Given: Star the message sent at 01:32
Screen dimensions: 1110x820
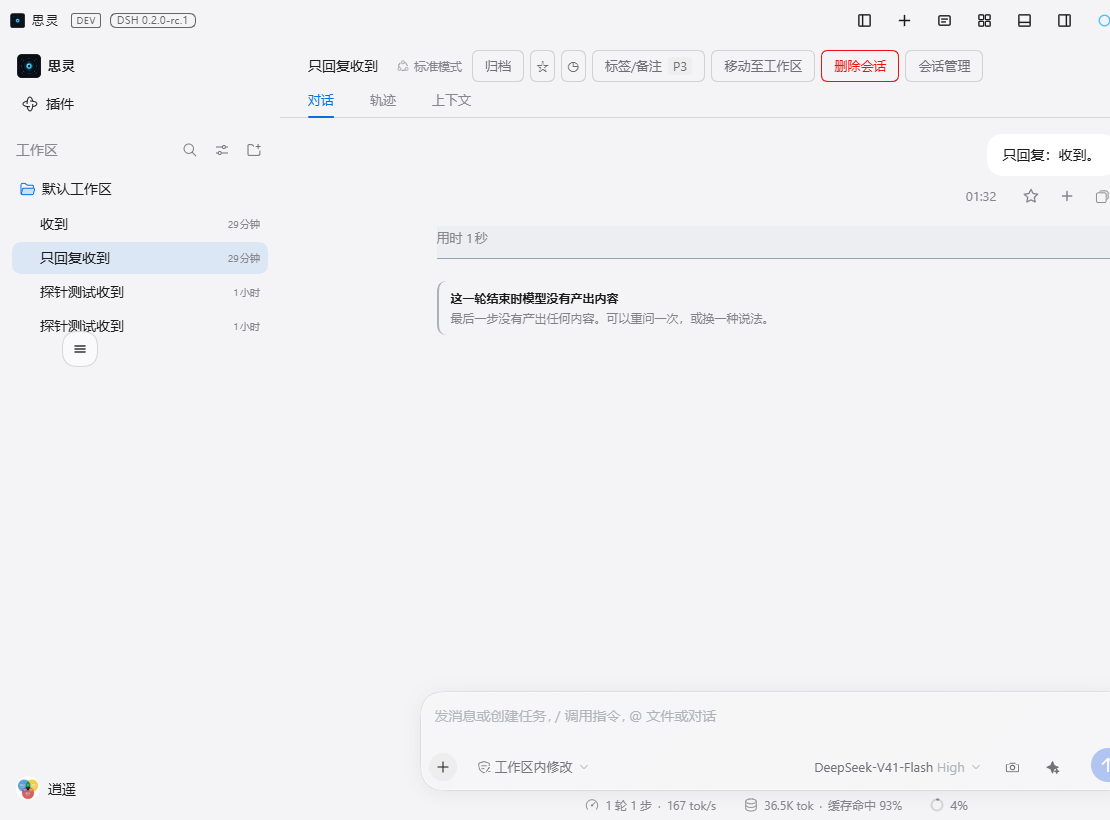Looking at the screenshot, I should pos(1031,196).
